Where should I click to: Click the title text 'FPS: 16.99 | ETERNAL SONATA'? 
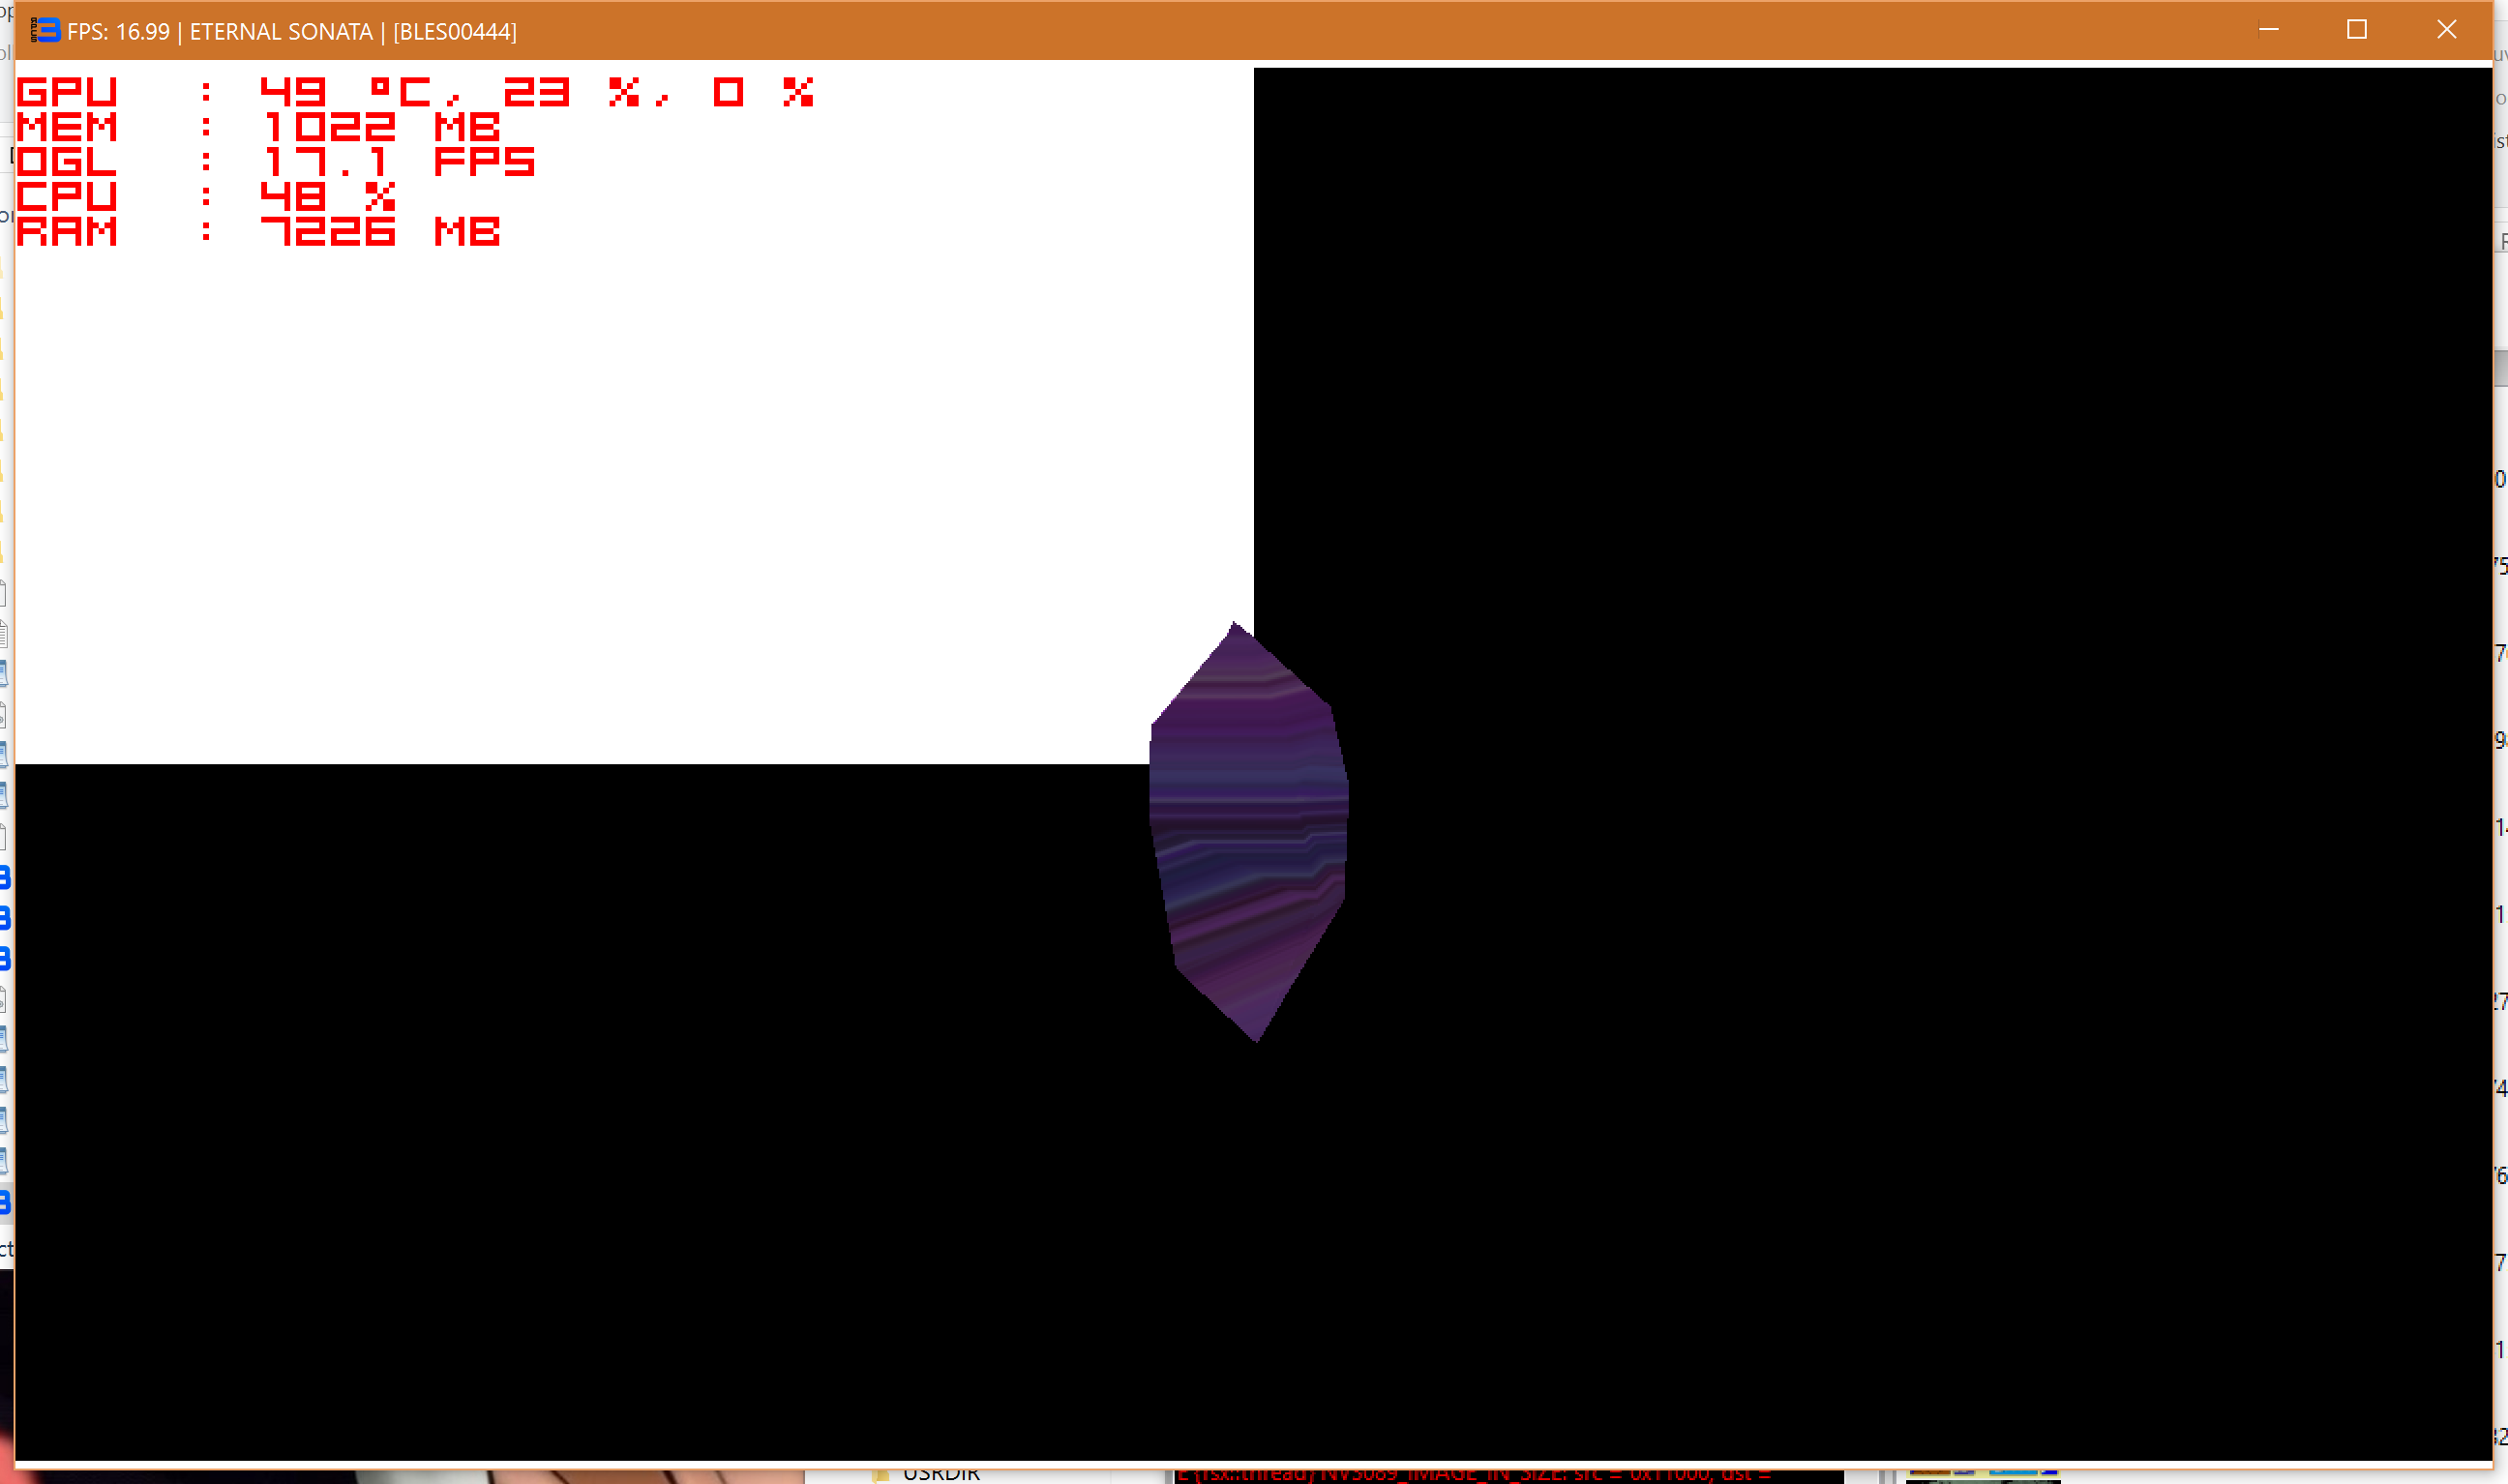[x=220, y=32]
